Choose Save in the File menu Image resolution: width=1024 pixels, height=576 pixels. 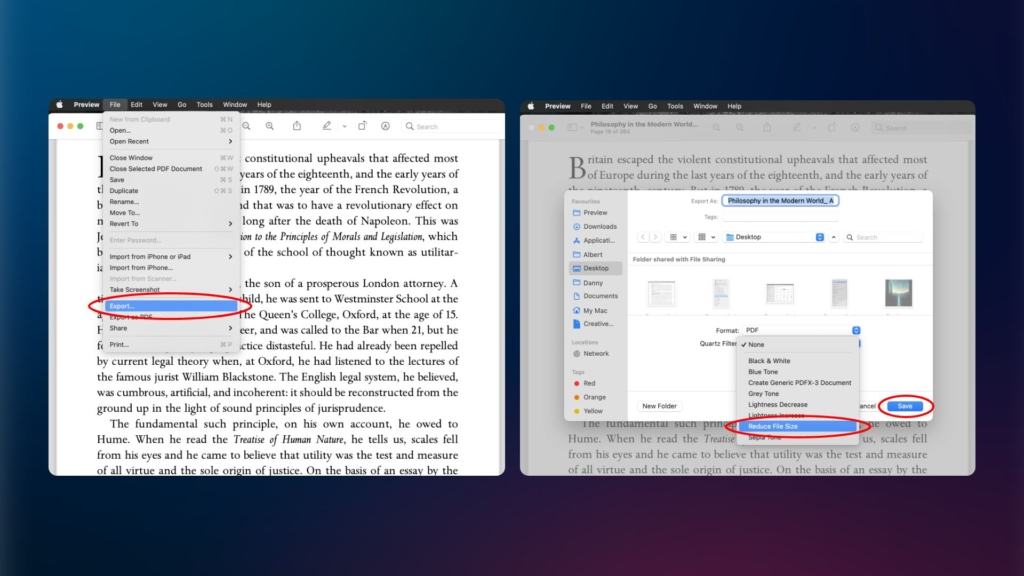pyautogui.click(x=170, y=180)
